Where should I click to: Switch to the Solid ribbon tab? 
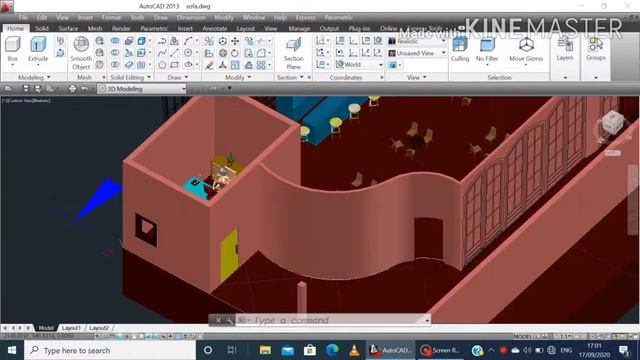[42, 28]
